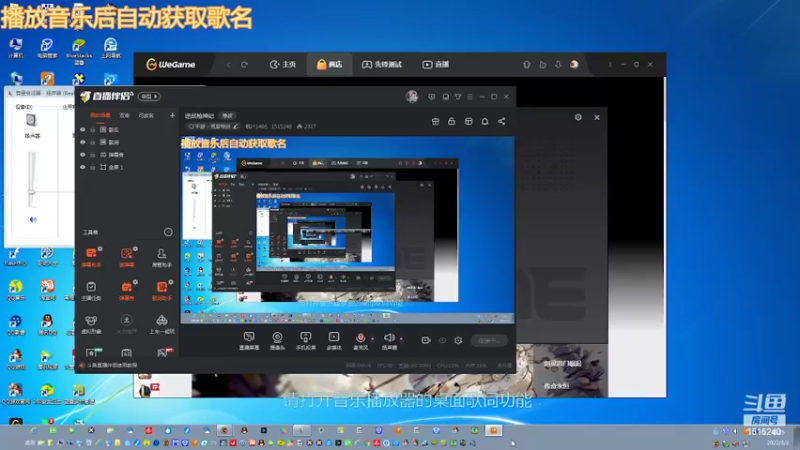Click the record video icon beside the live button
Image resolution: width=800 pixels, height=450 pixels.
[x=426, y=340]
